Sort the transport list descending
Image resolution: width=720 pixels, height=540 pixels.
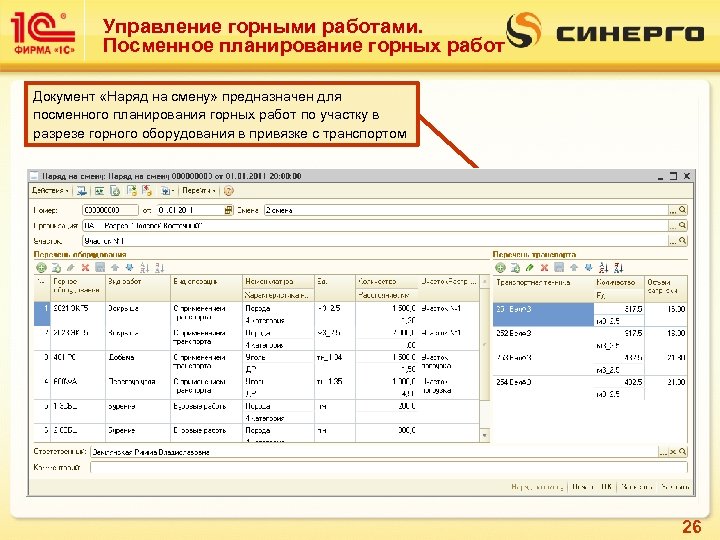click(619, 268)
